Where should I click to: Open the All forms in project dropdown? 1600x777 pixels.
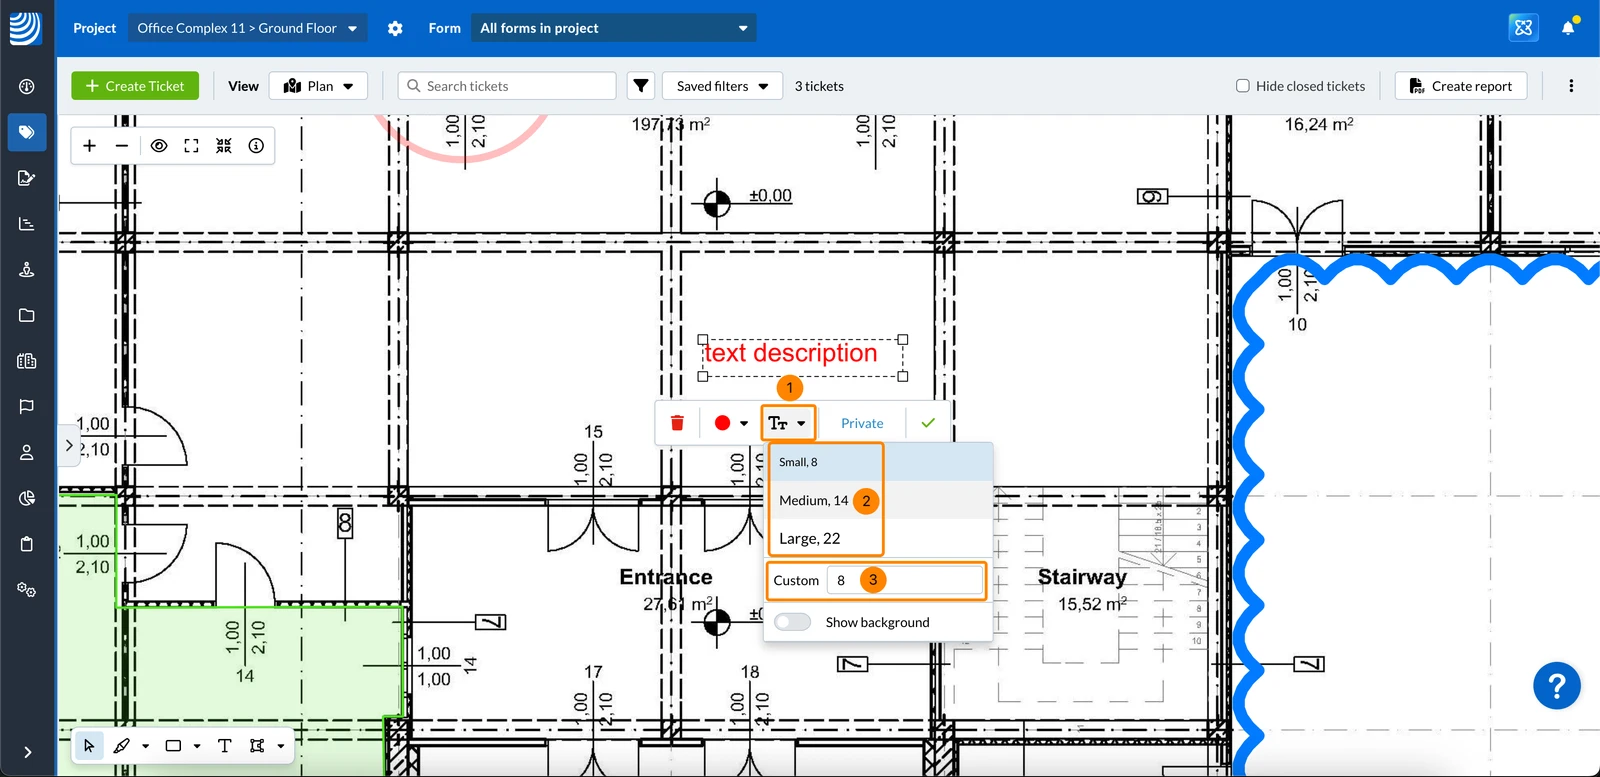click(613, 28)
